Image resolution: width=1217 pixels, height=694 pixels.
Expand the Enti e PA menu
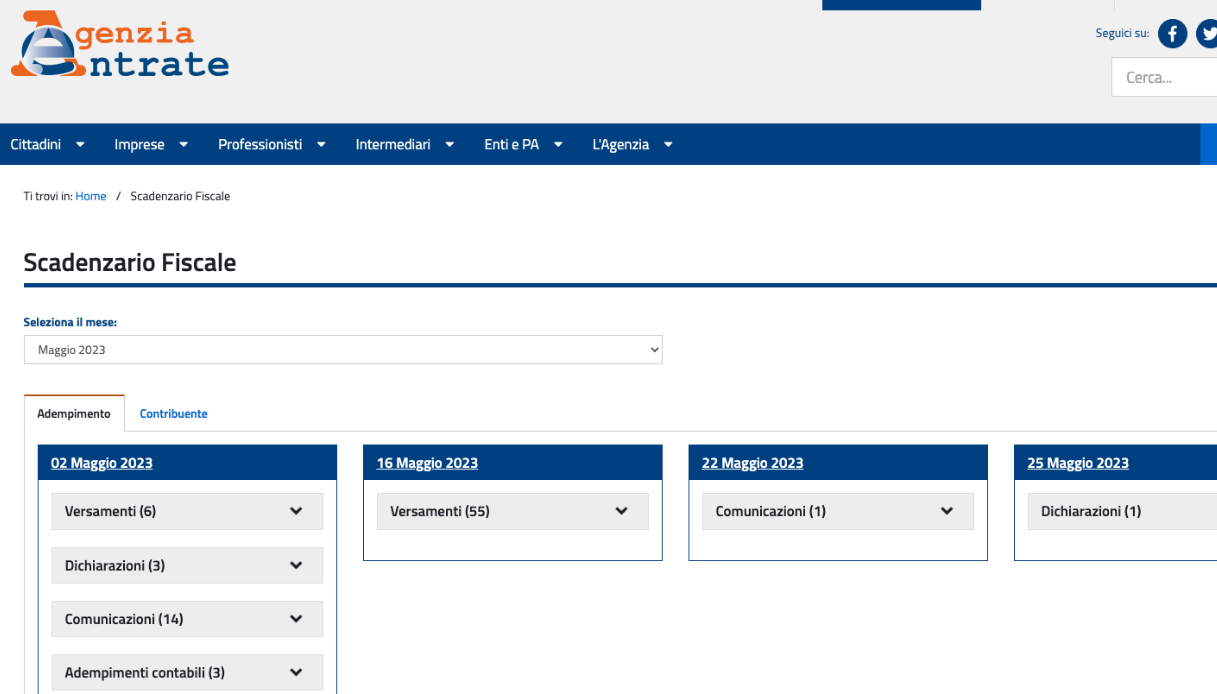523,145
